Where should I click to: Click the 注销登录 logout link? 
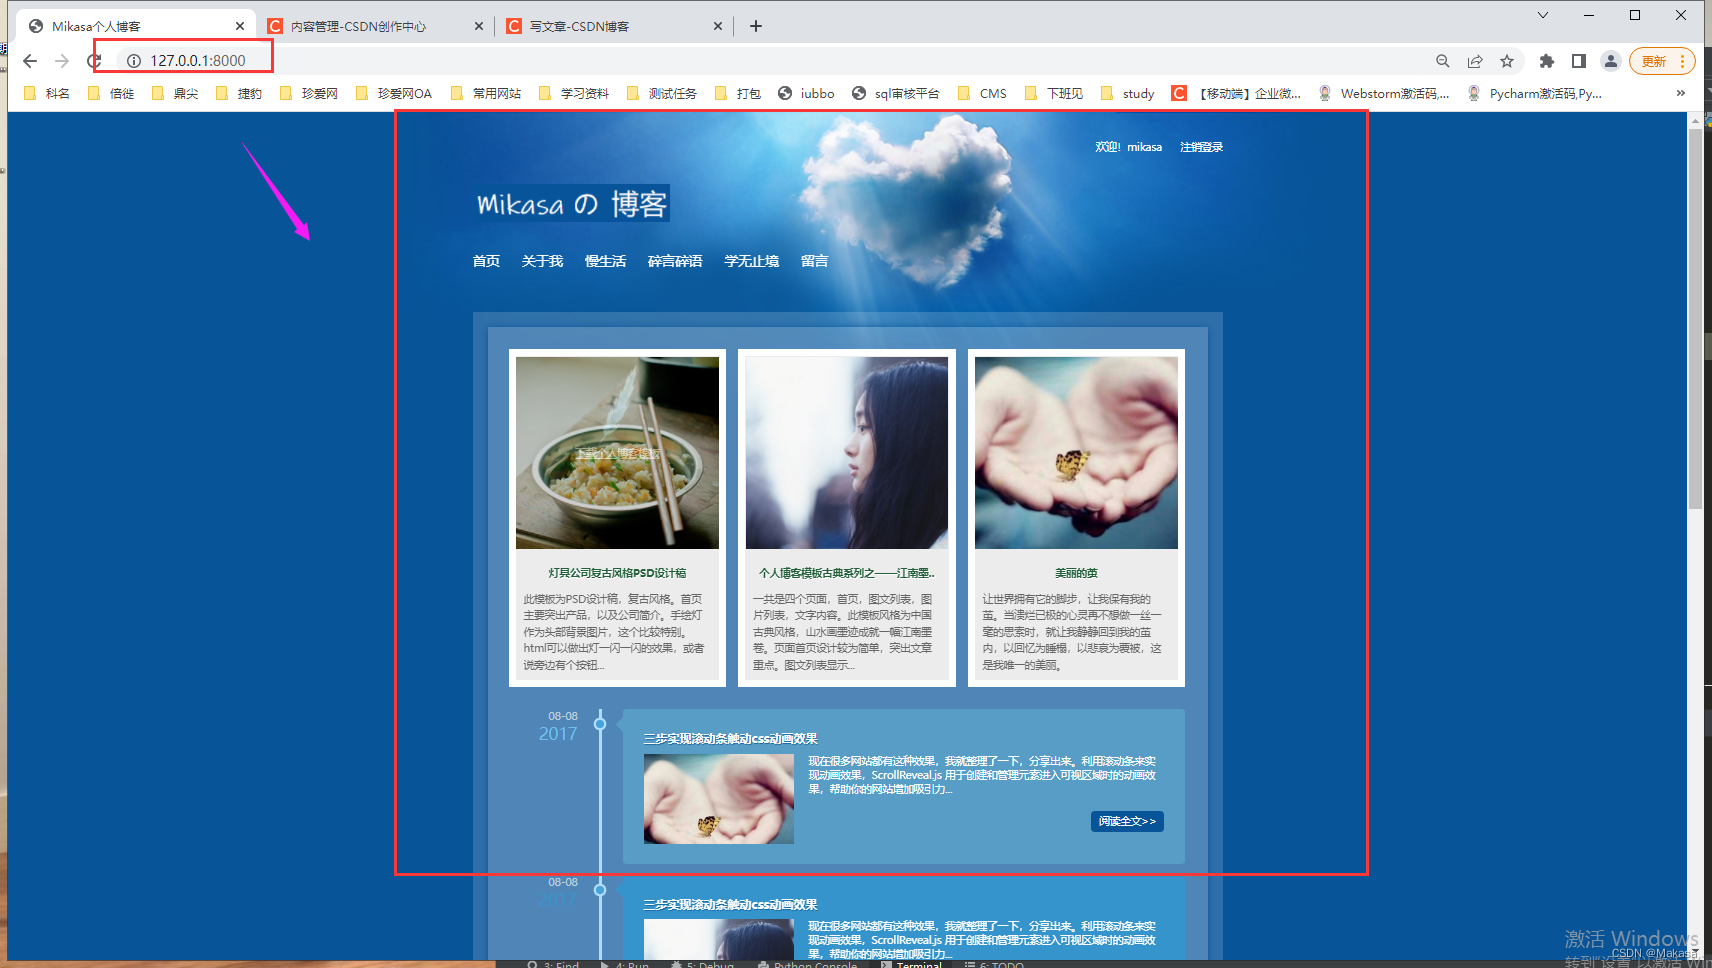click(x=1201, y=146)
